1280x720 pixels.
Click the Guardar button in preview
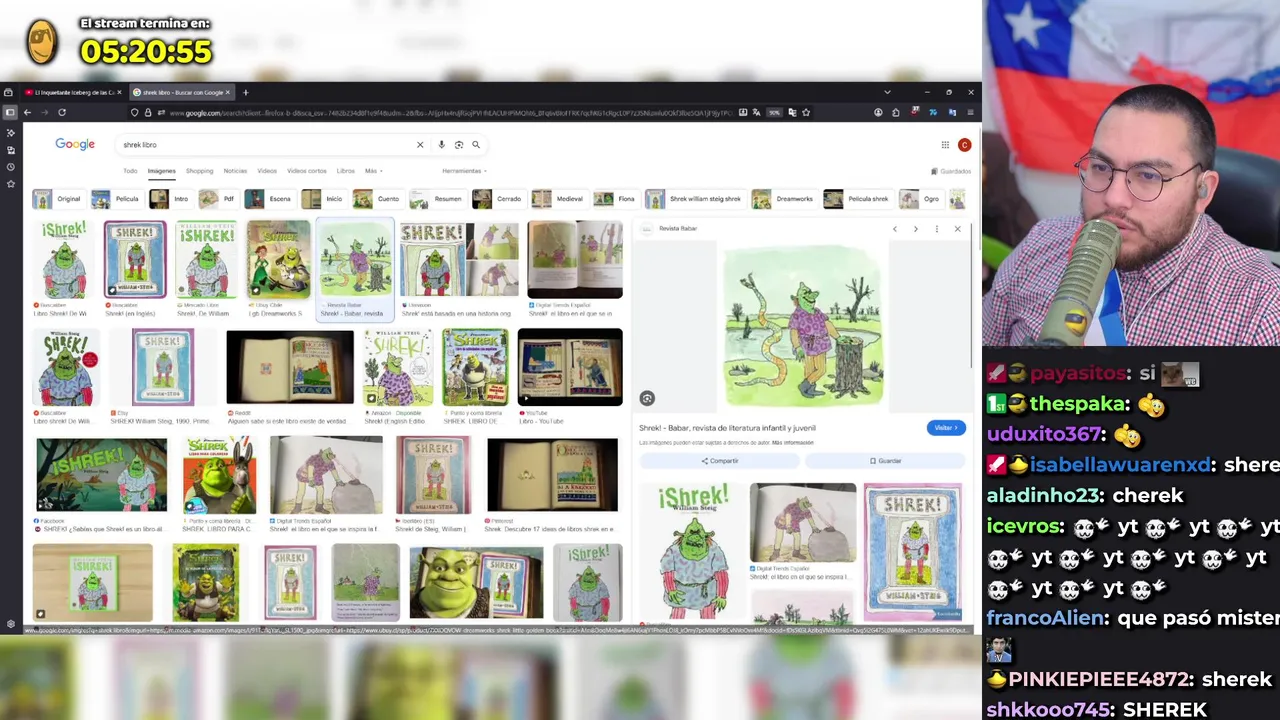[885, 461]
